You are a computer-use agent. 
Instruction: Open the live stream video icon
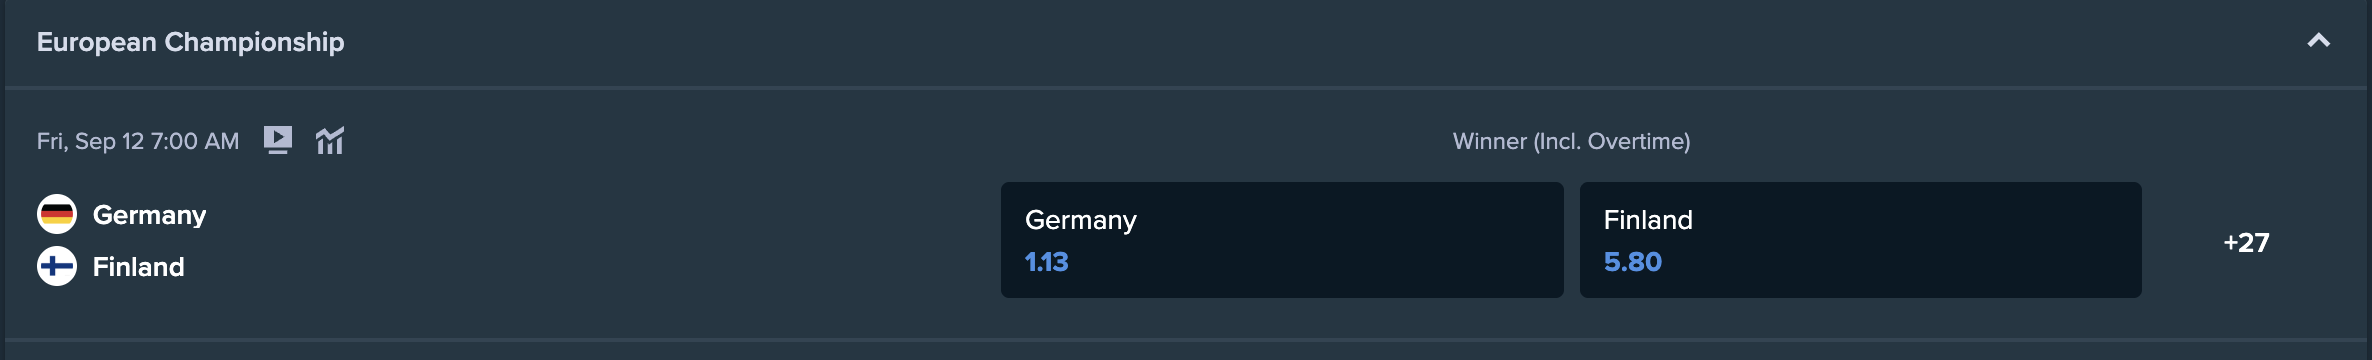point(278,140)
